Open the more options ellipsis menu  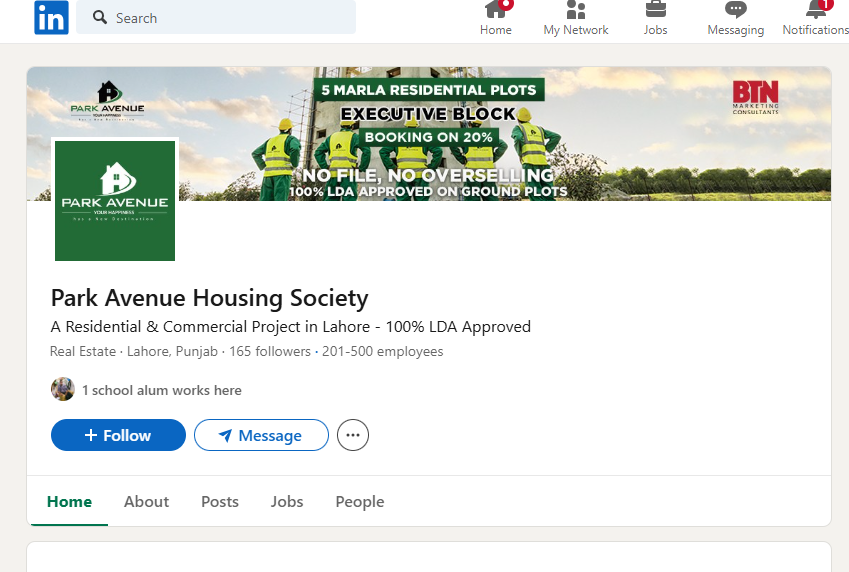tap(353, 435)
